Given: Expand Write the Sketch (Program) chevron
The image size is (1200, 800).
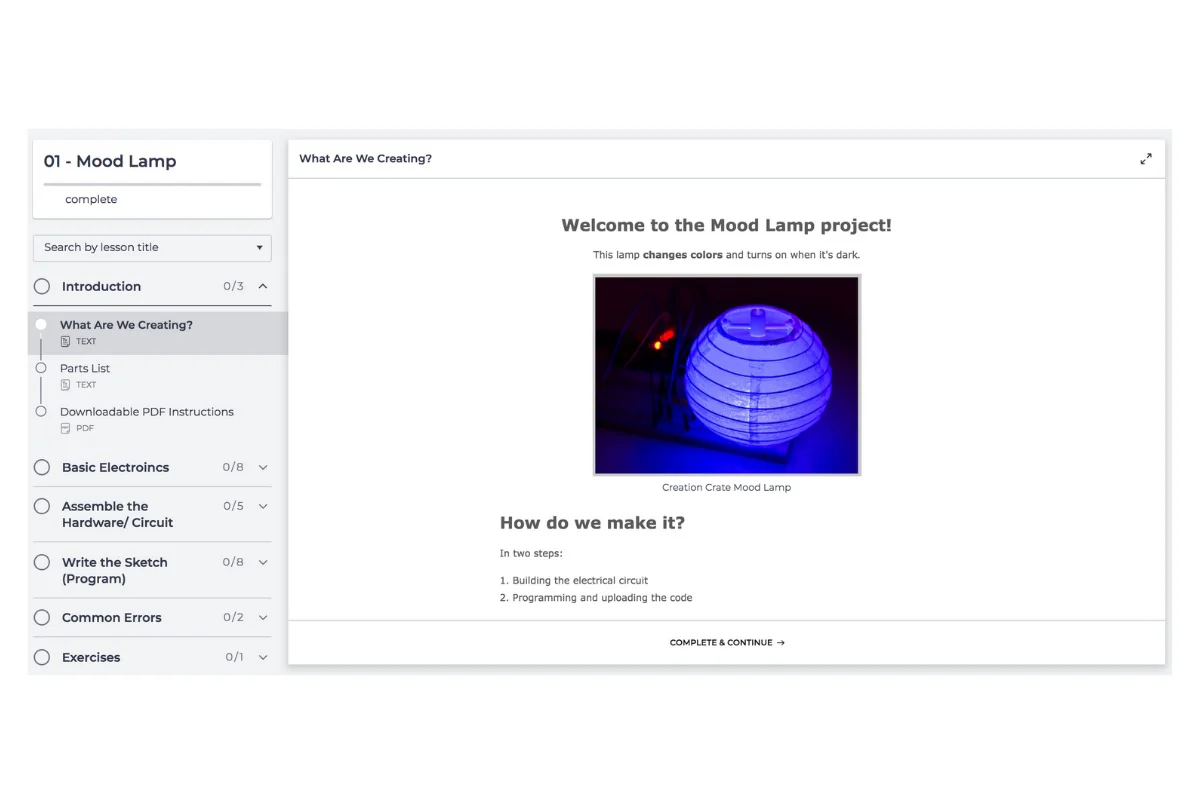Looking at the screenshot, I should point(263,562).
